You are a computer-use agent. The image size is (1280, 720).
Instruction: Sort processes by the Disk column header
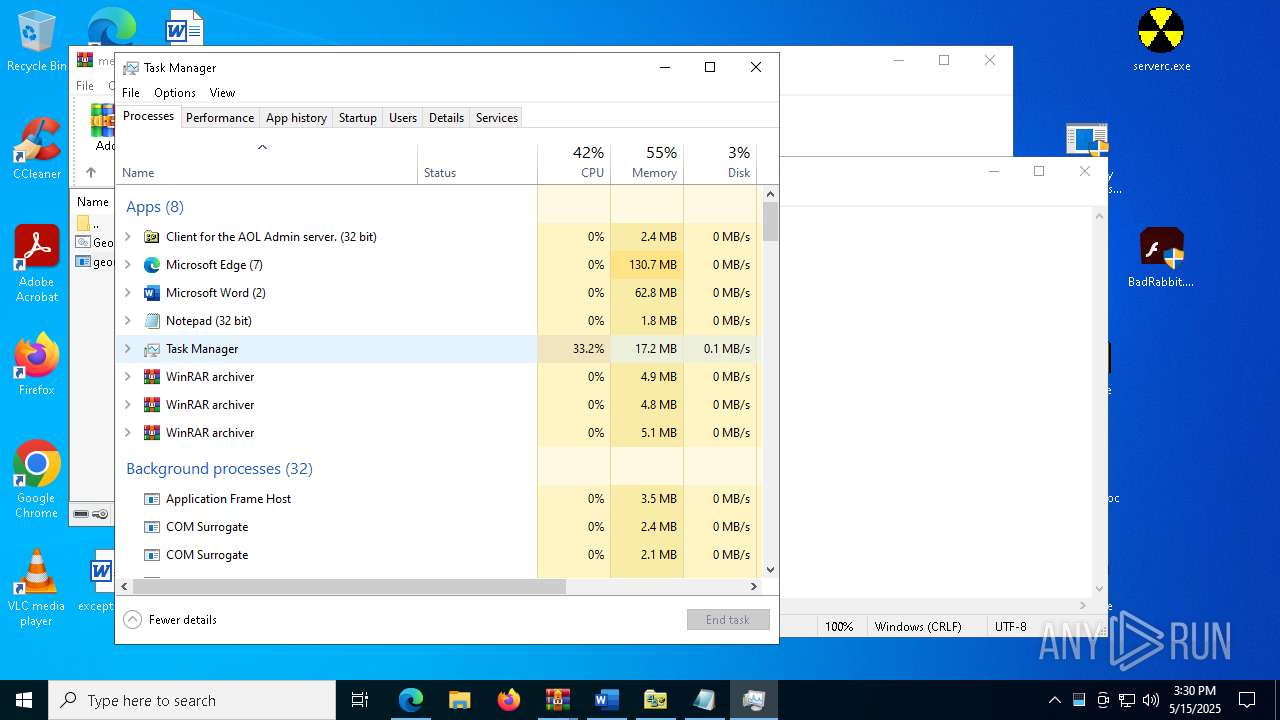coord(720,164)
